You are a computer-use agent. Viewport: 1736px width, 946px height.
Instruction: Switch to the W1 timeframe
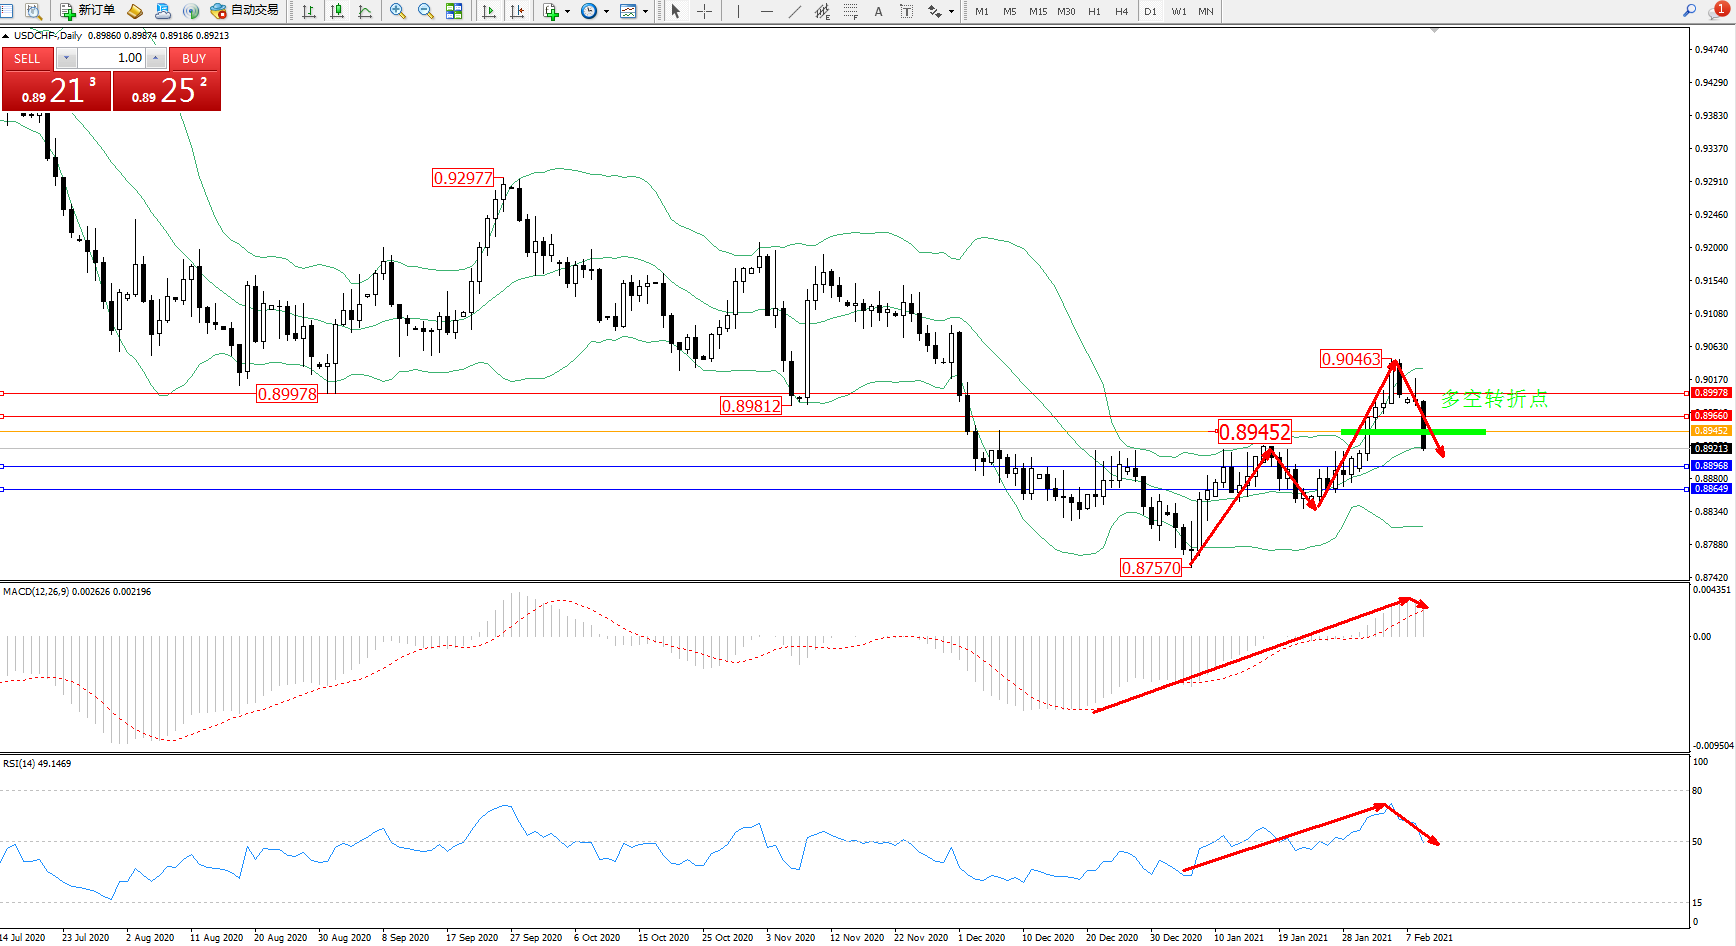pyautogui.click(x=1178, y=11)
